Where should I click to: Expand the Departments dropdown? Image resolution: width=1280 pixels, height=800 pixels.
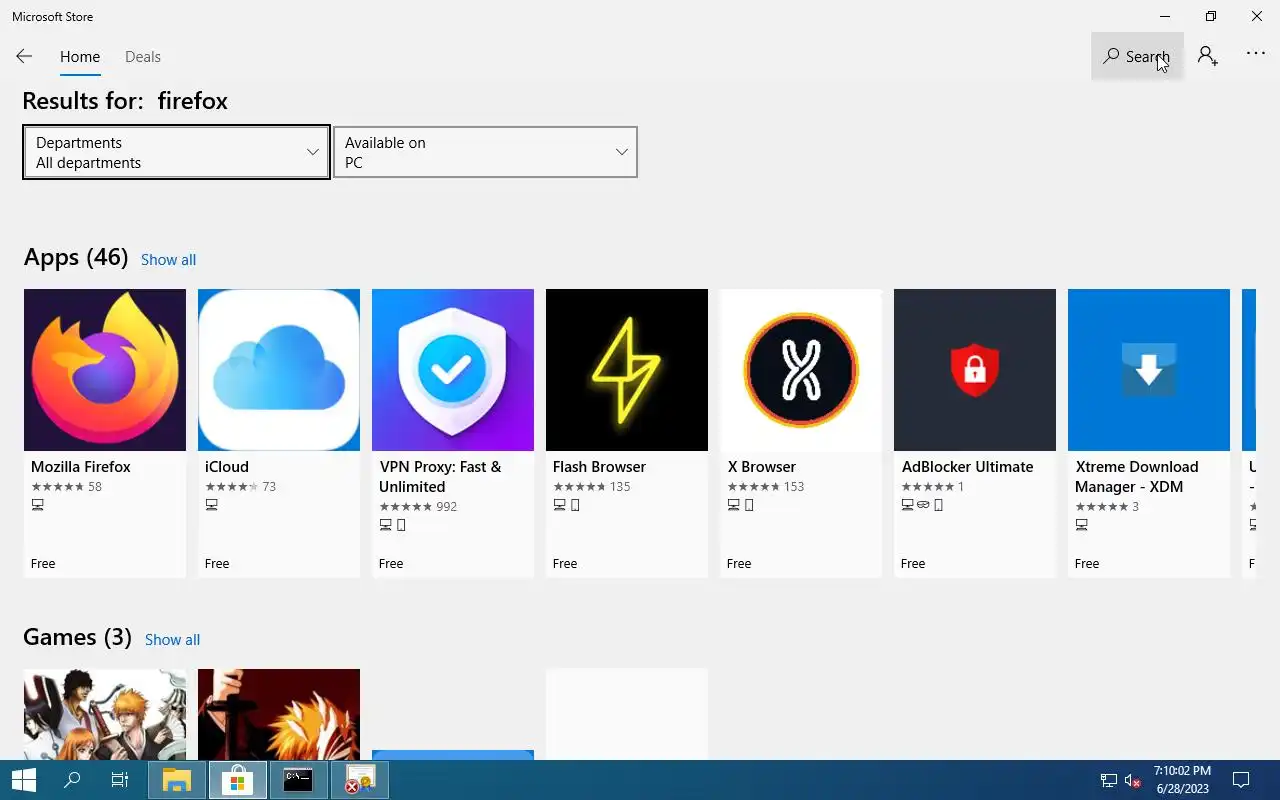176,152
